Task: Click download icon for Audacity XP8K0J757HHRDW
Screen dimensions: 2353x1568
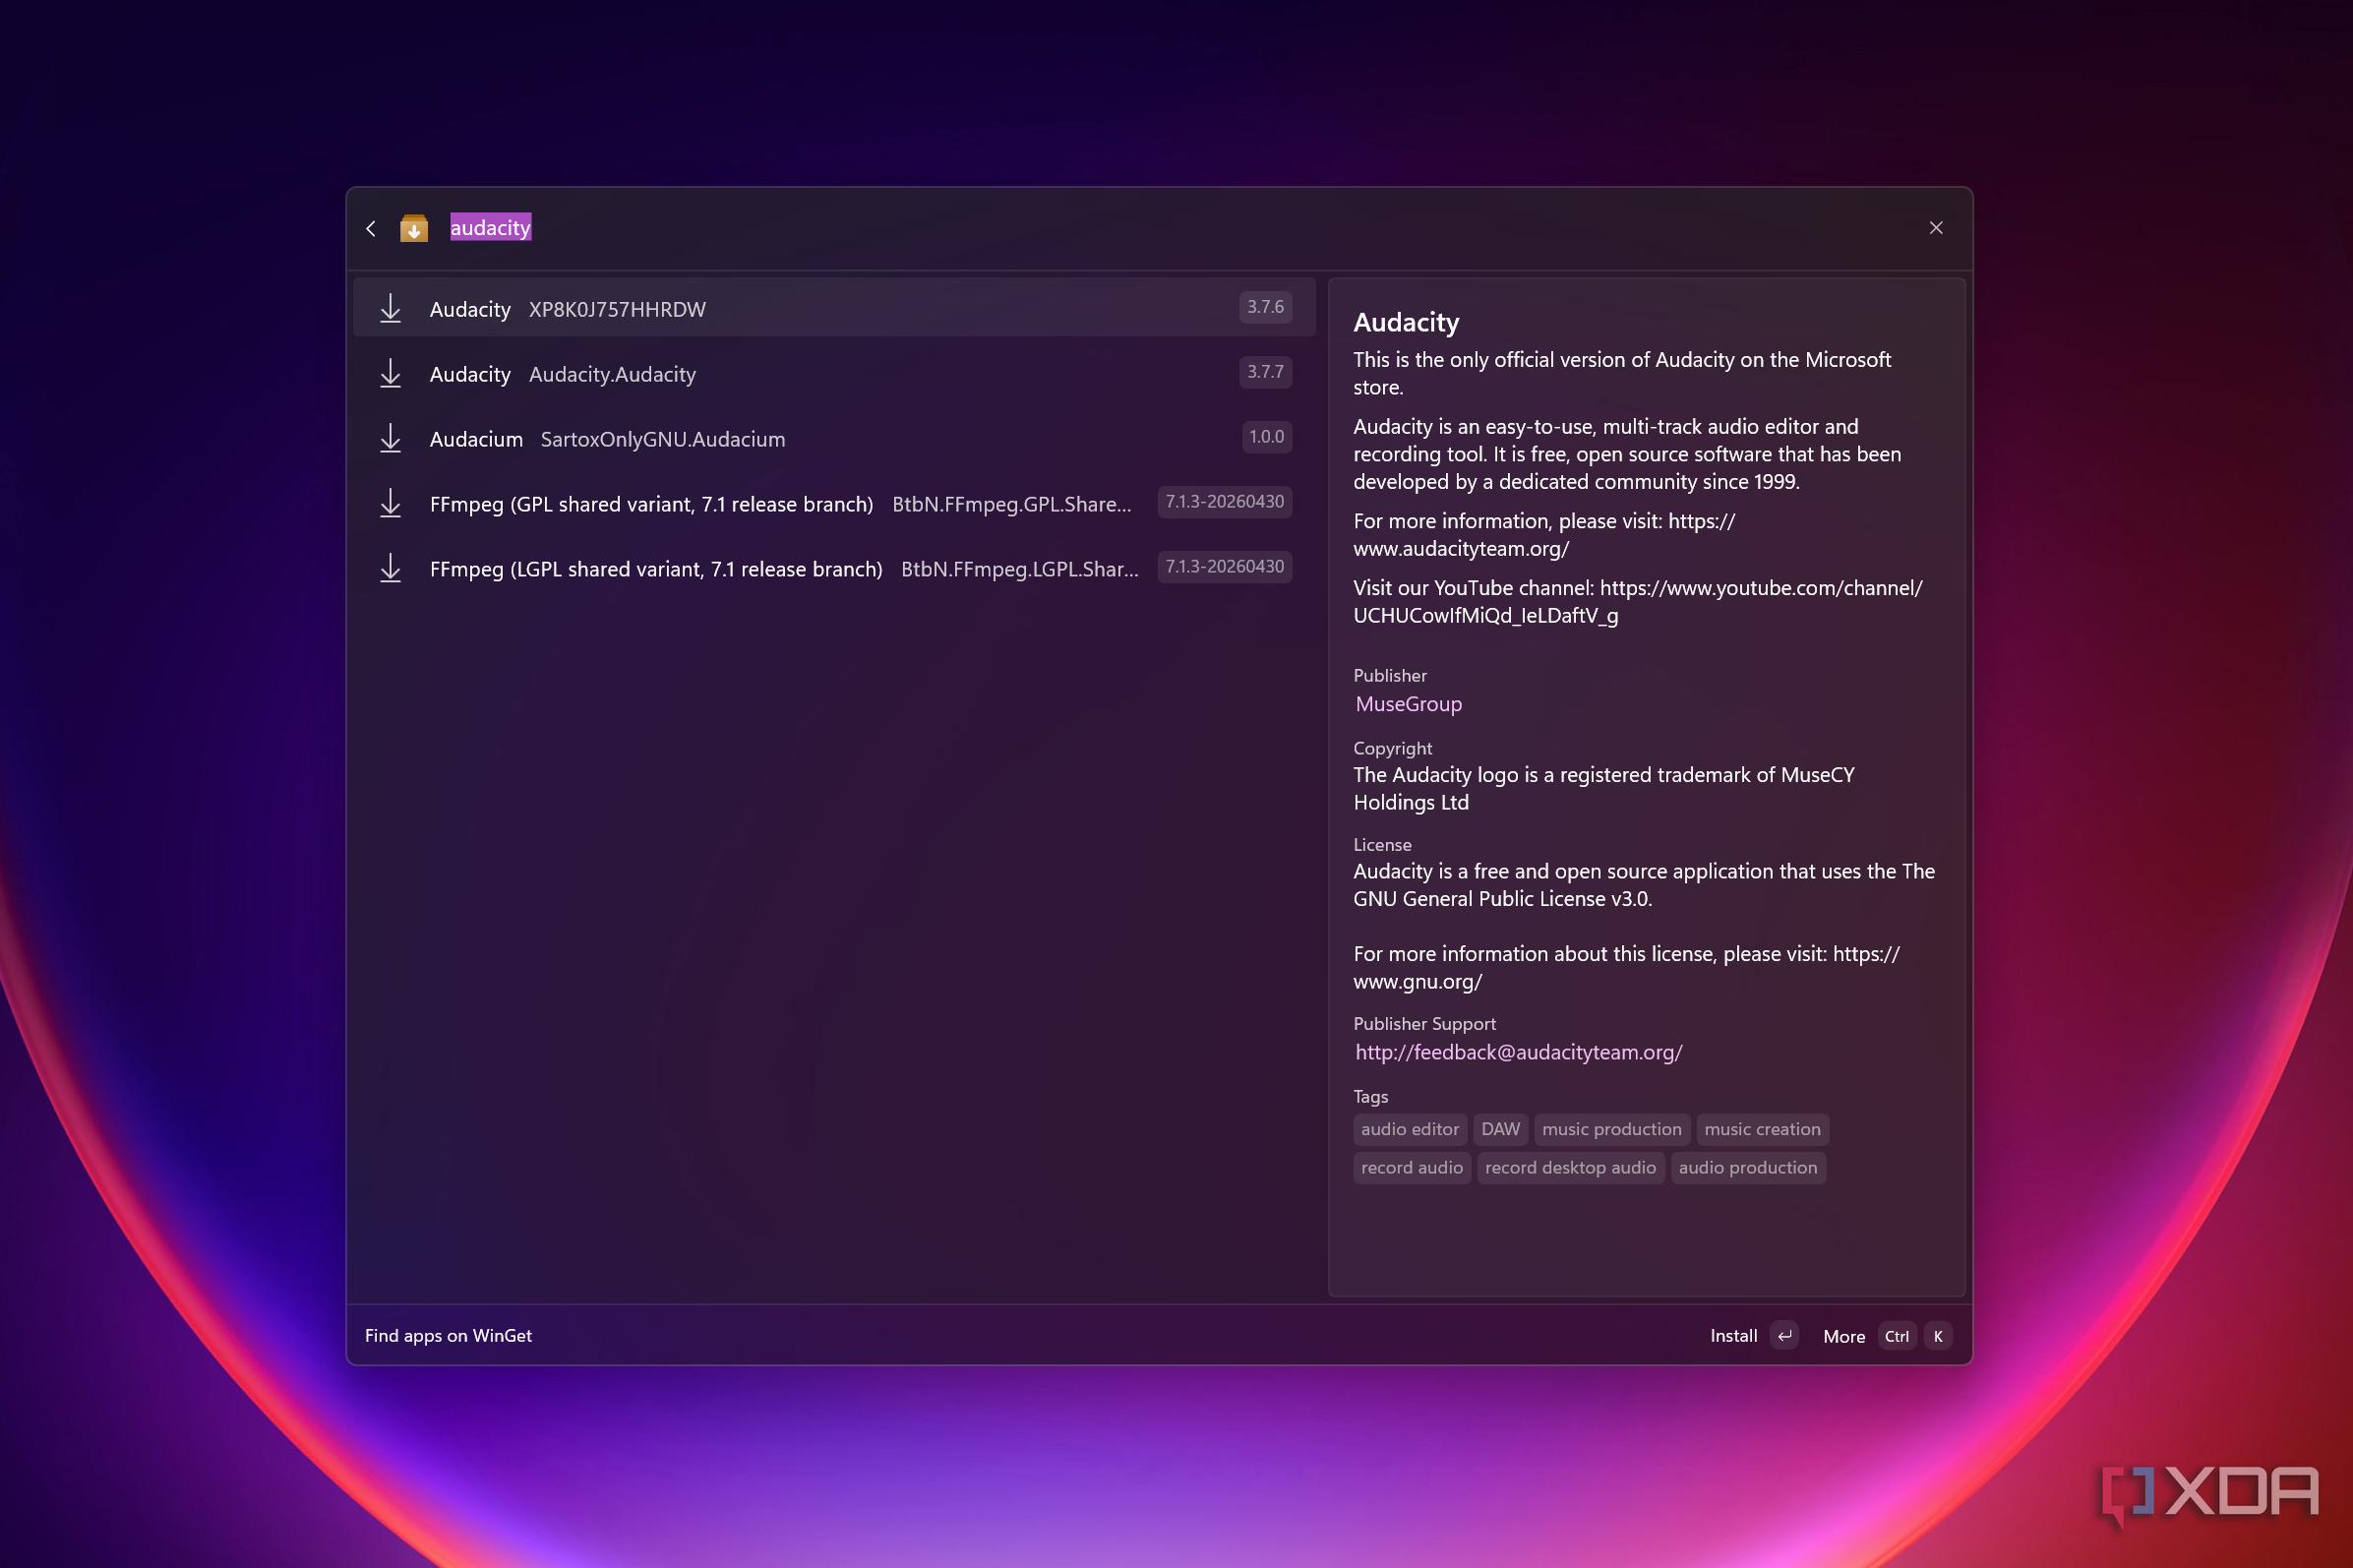Action: tap(390, 308)
